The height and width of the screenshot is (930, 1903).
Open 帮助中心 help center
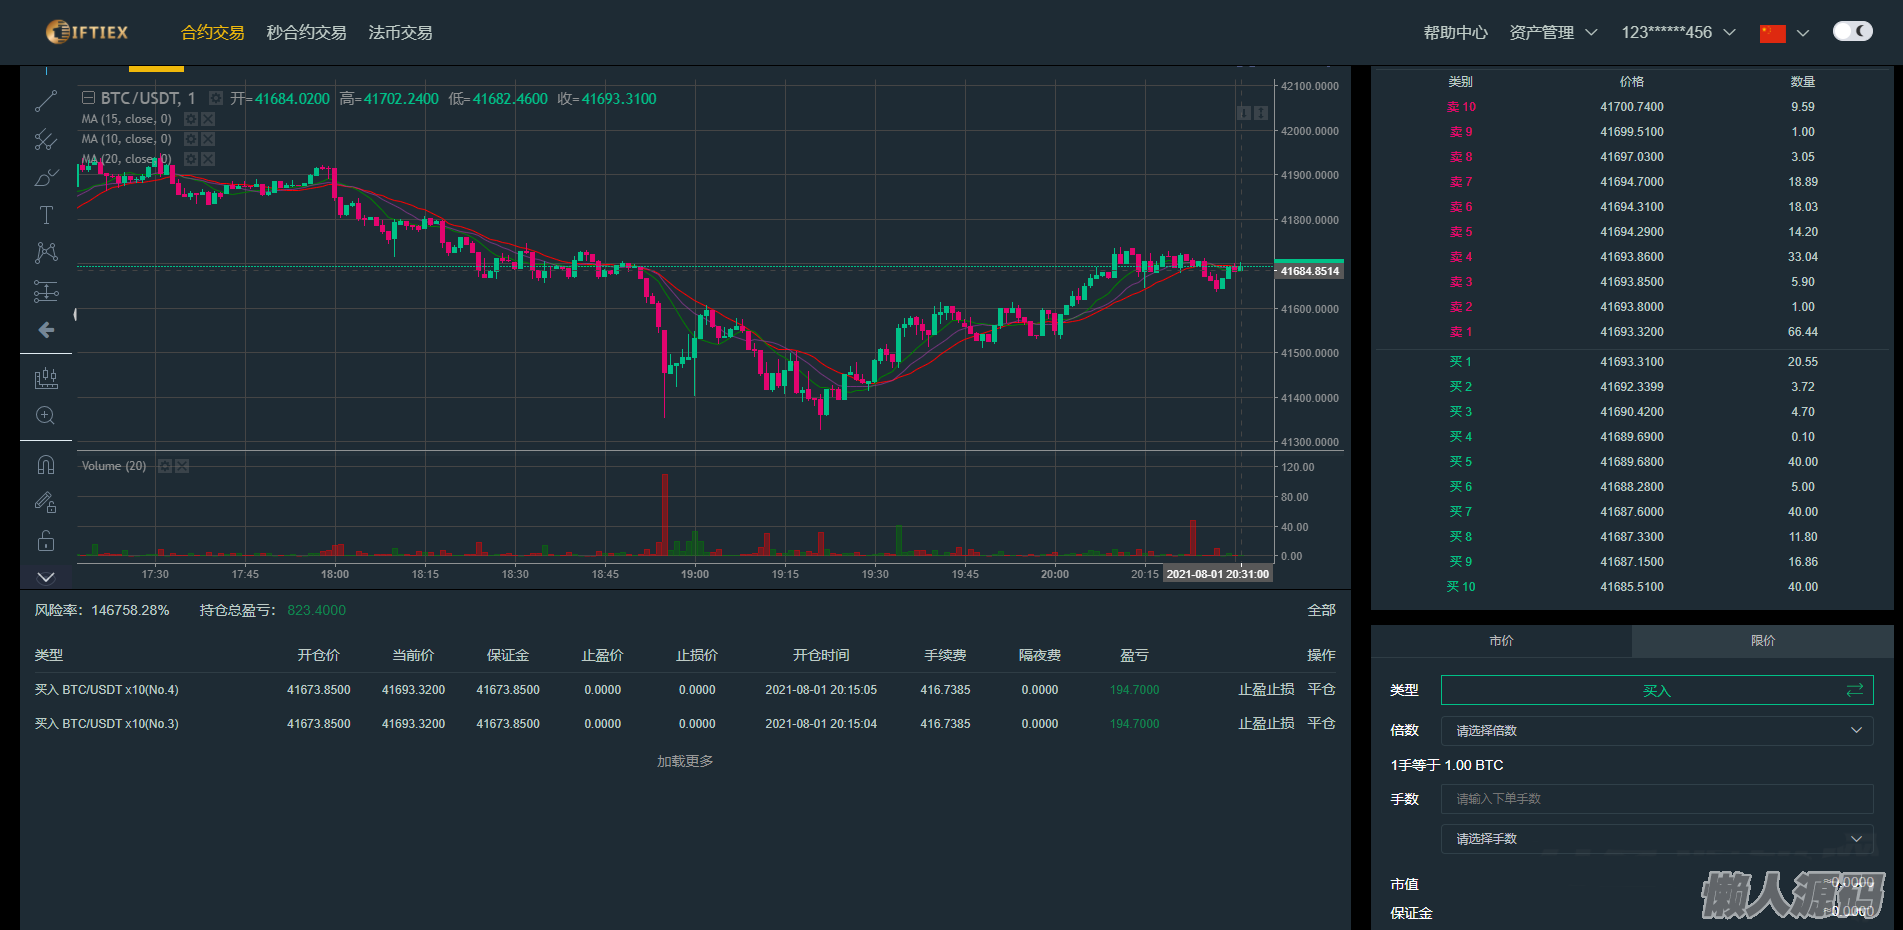pyautogui.click(x=1455, y=33)
